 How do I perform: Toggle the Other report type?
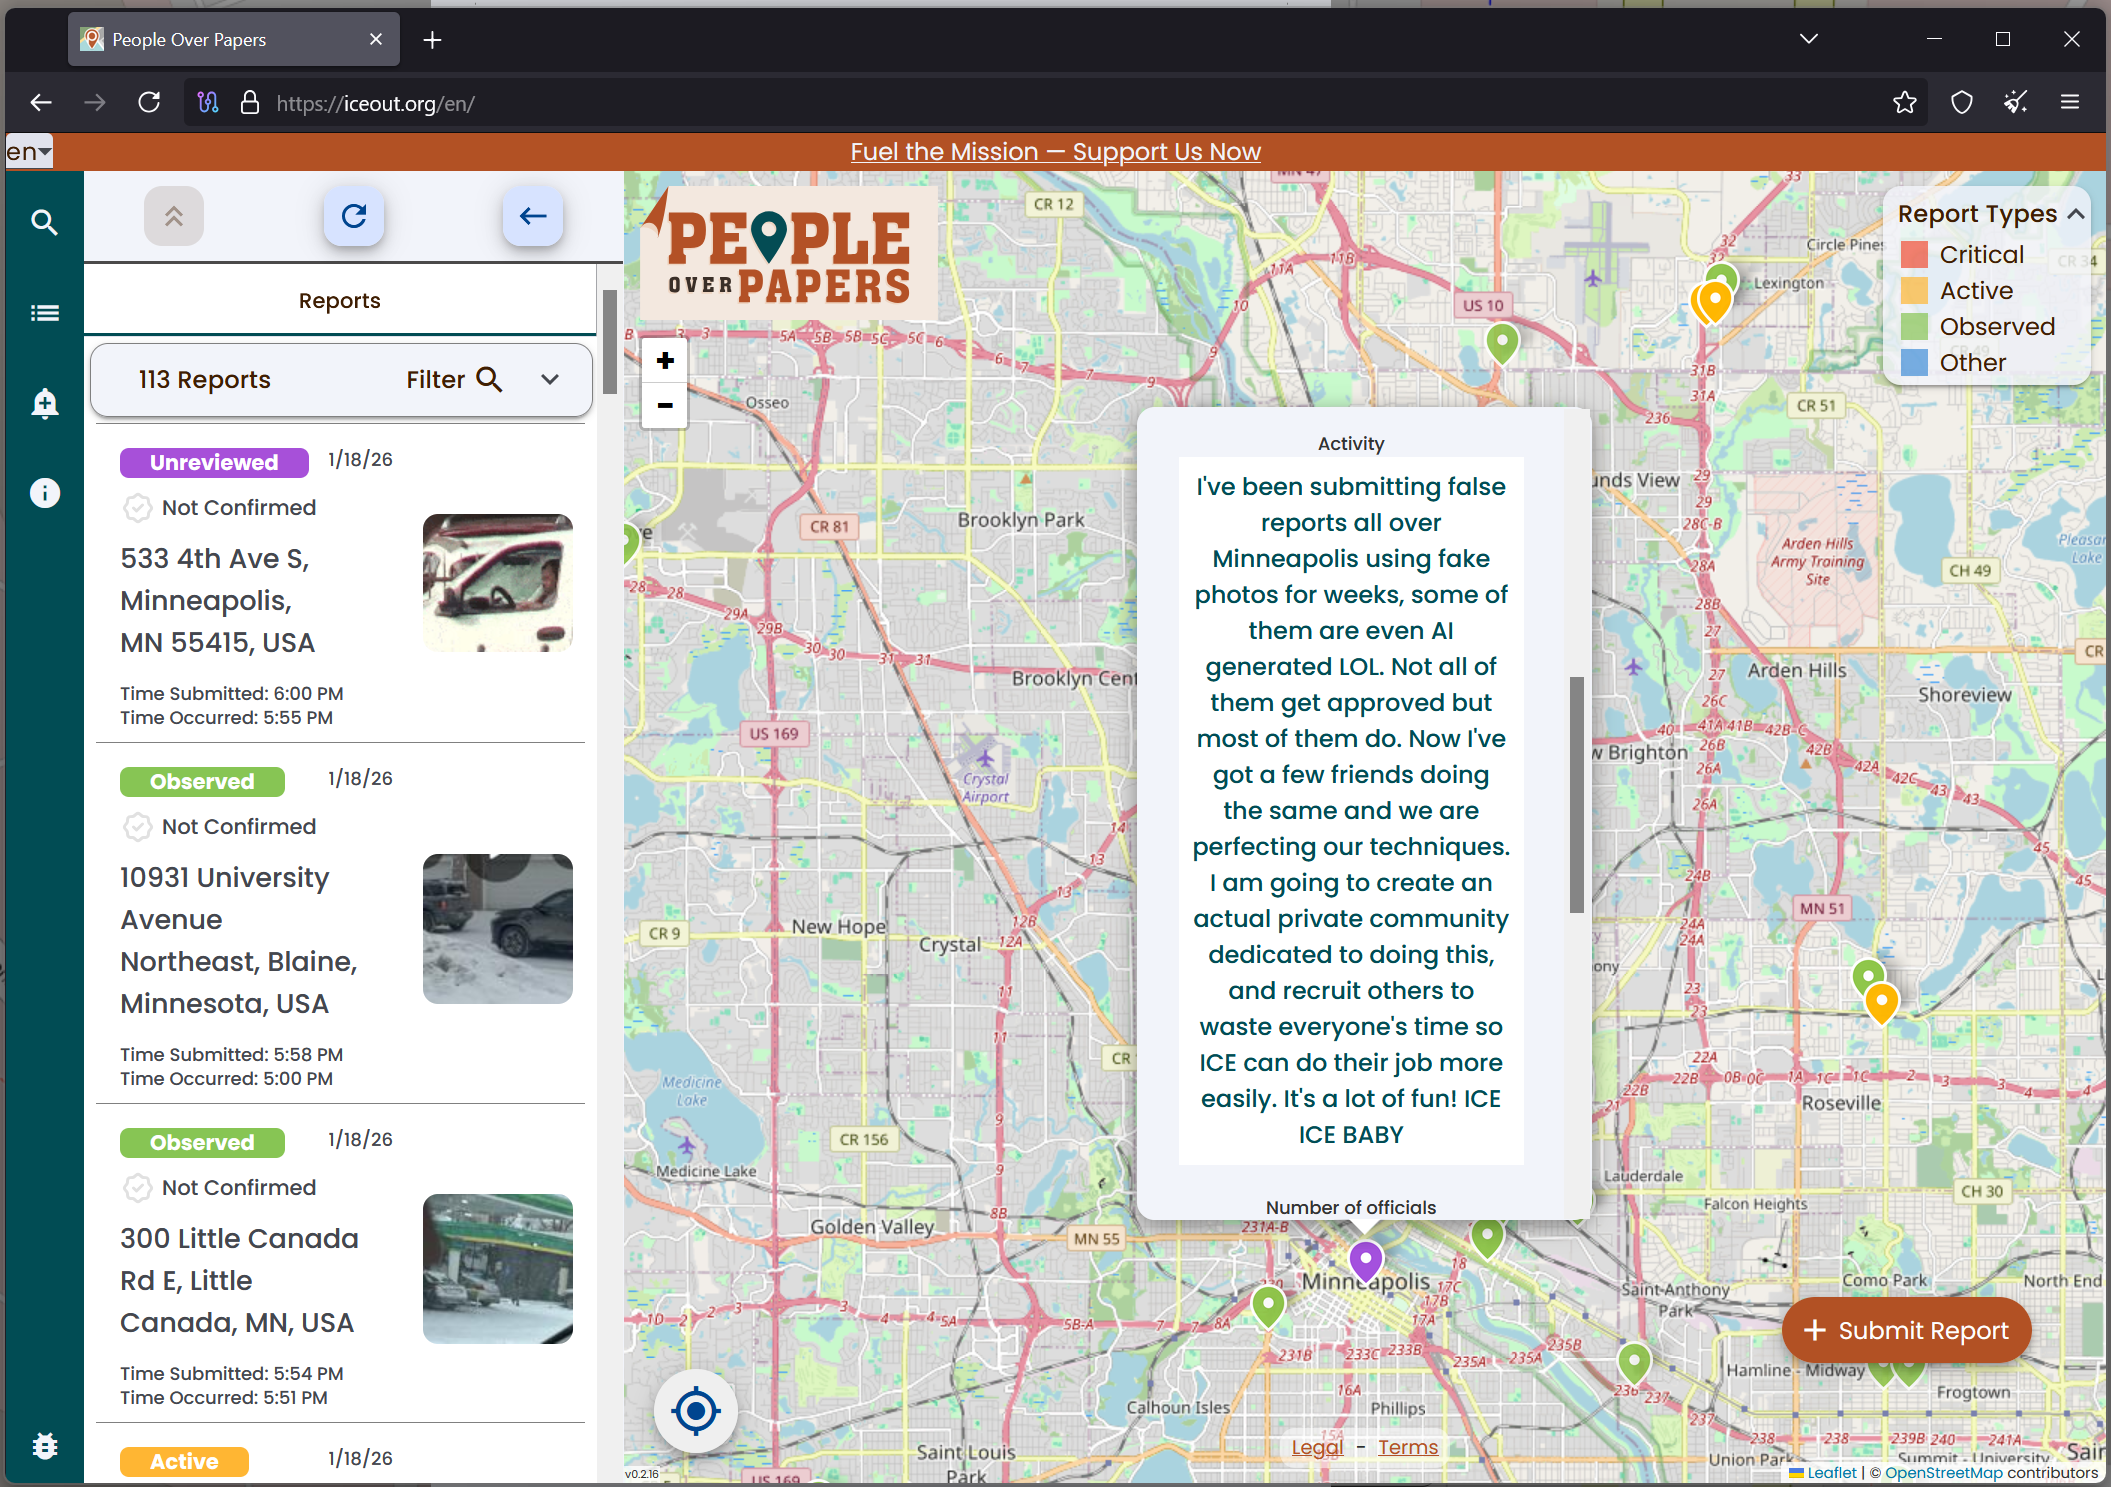click(x=1972, y=363)
